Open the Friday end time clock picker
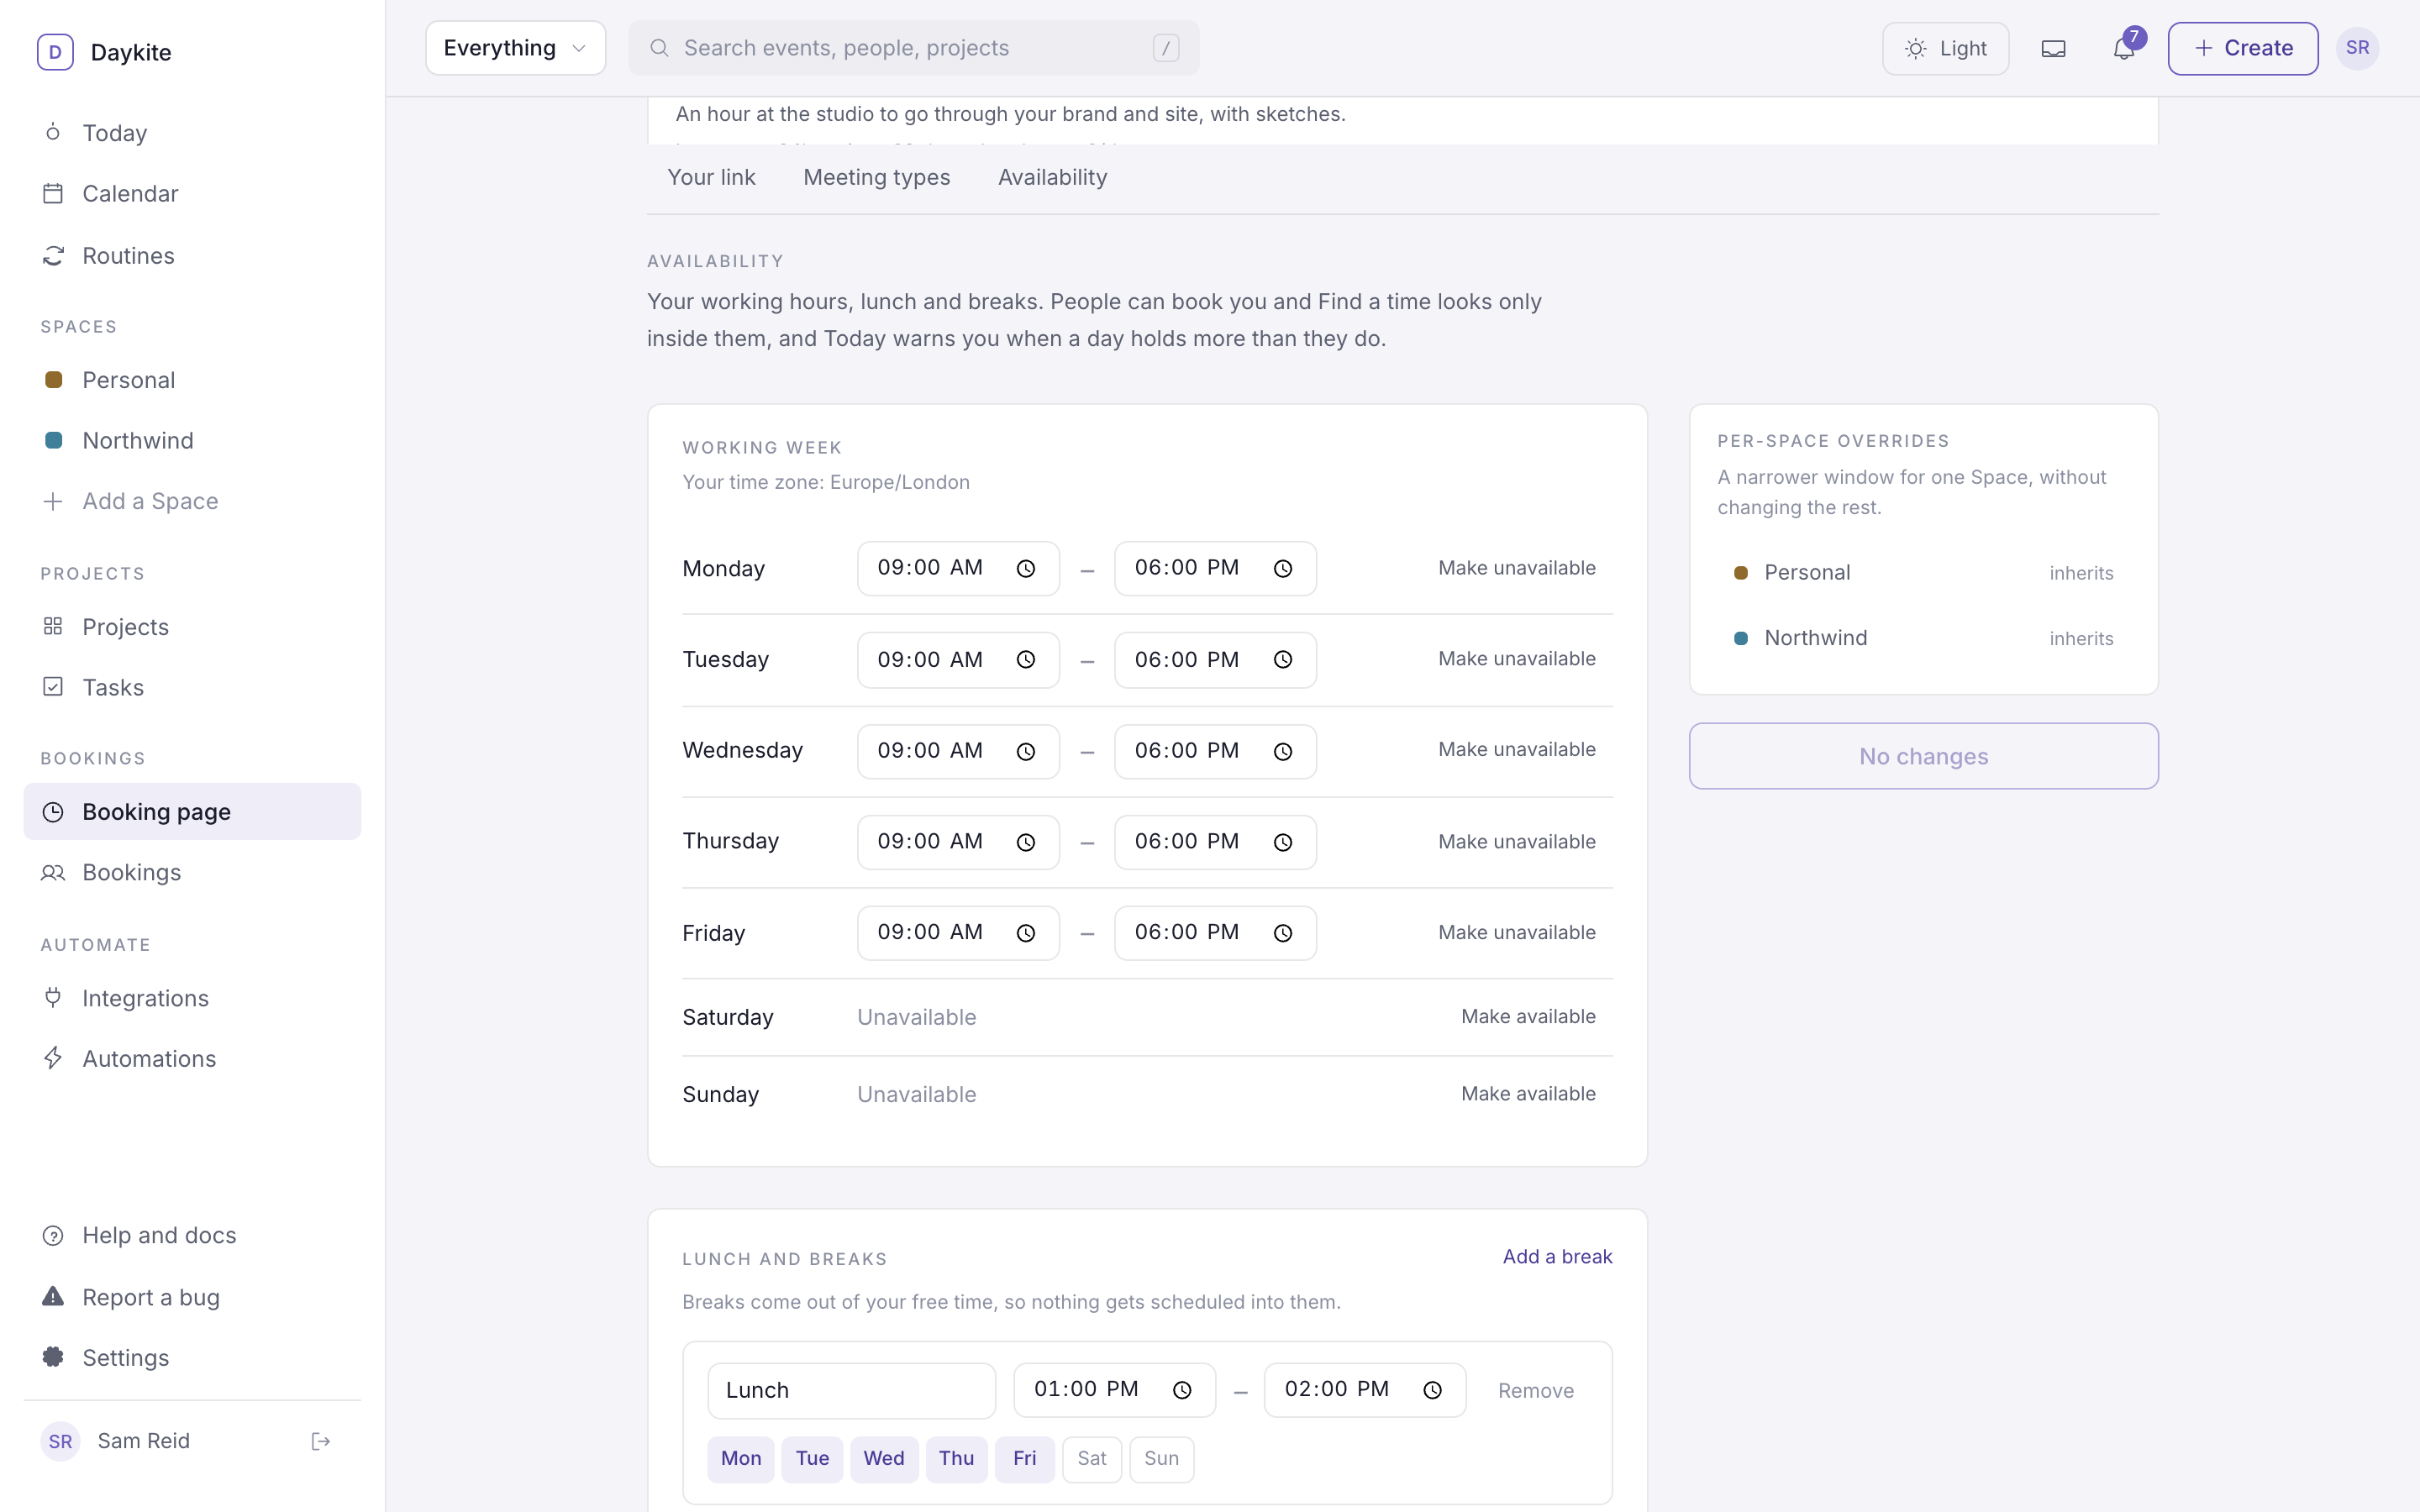Screen dimensions: 2420x1512 click(x=1283, y=933)
